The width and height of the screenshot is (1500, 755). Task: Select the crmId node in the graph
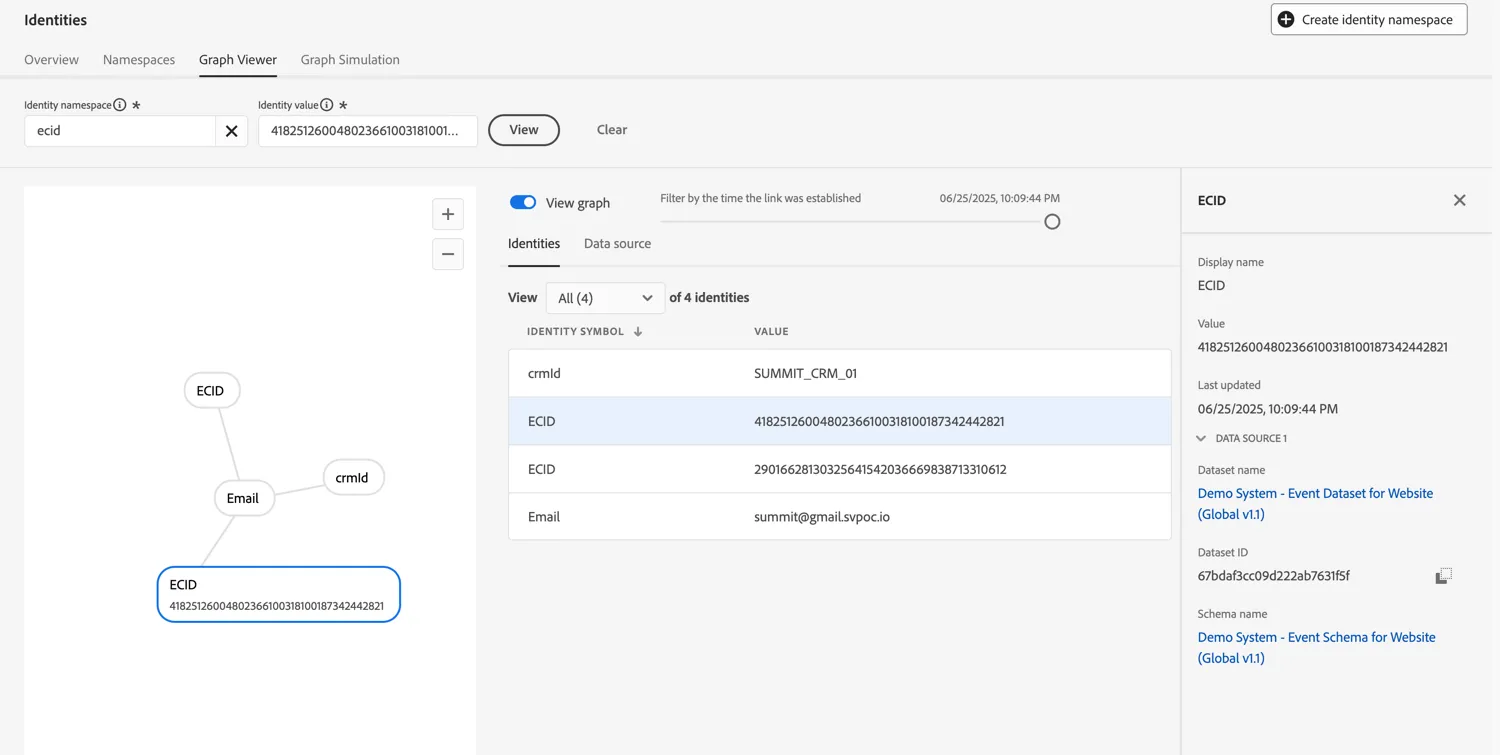353,478
